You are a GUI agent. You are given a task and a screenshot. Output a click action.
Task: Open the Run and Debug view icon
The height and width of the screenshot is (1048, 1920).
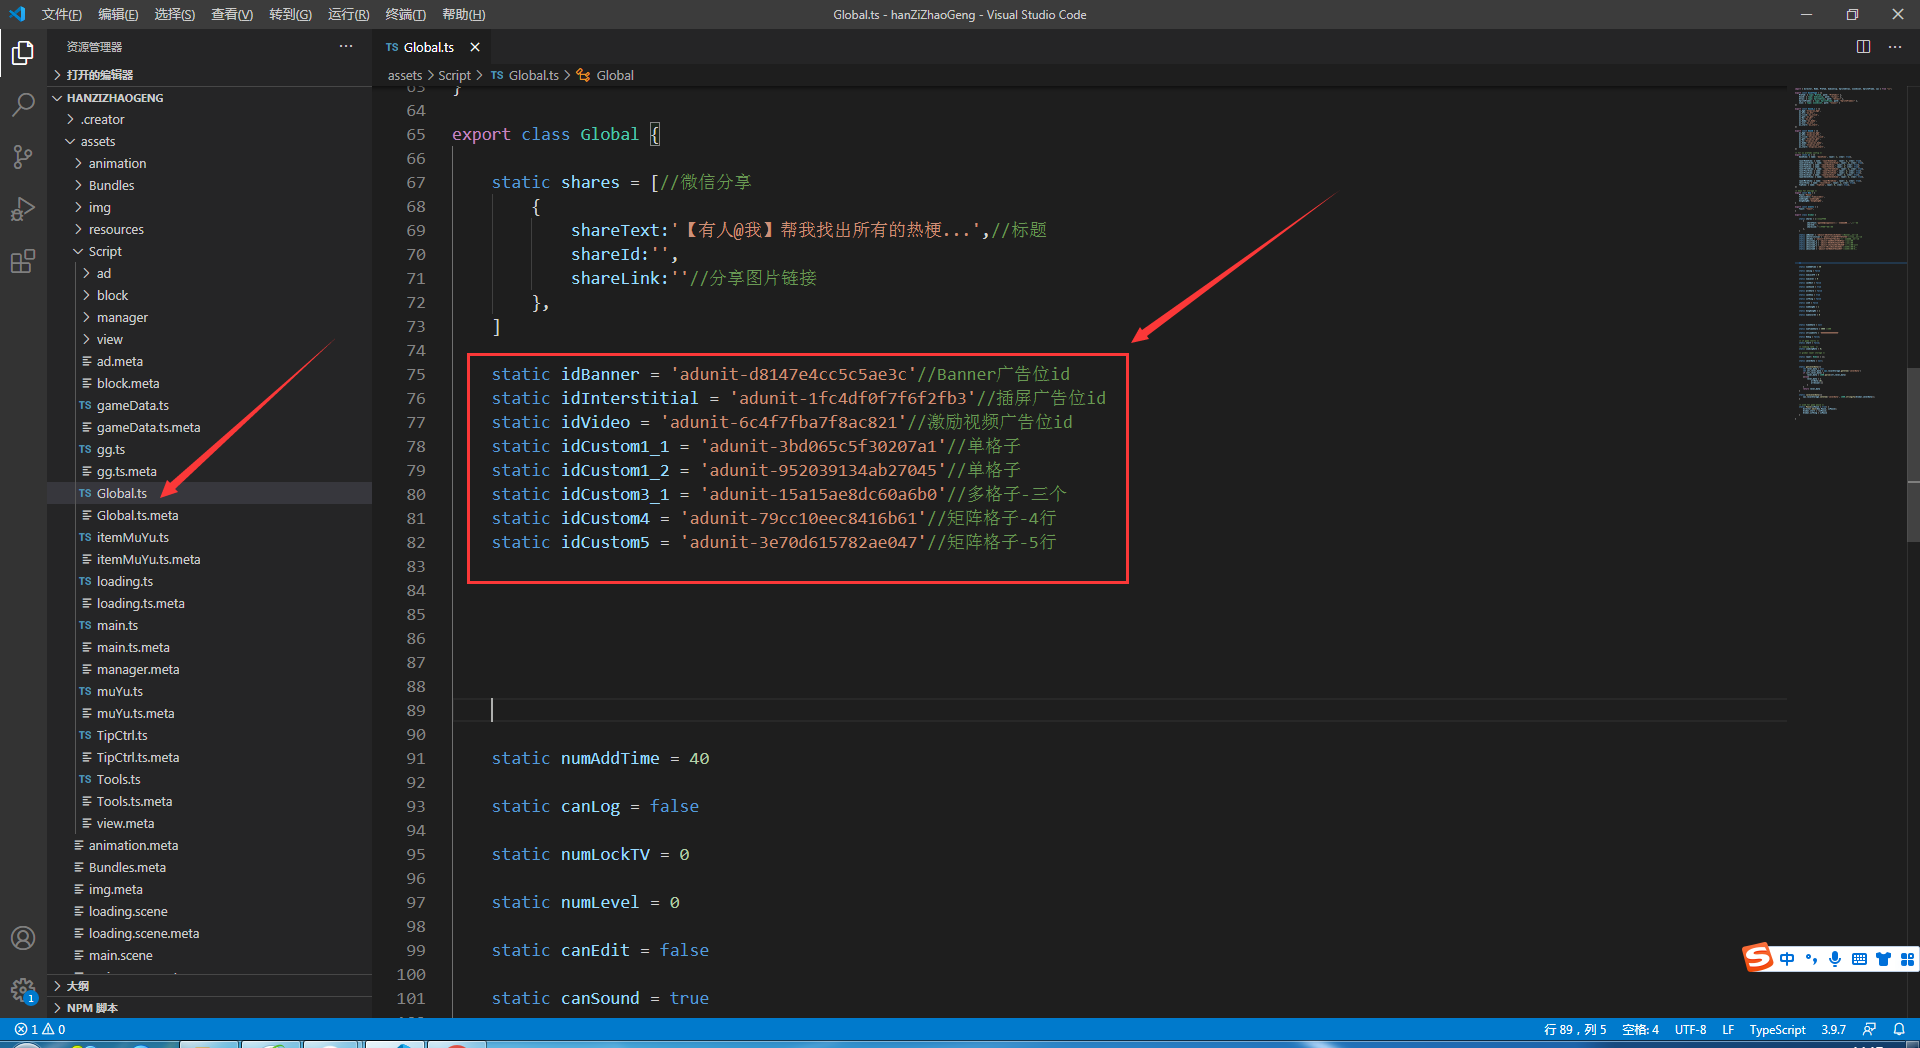23,208
